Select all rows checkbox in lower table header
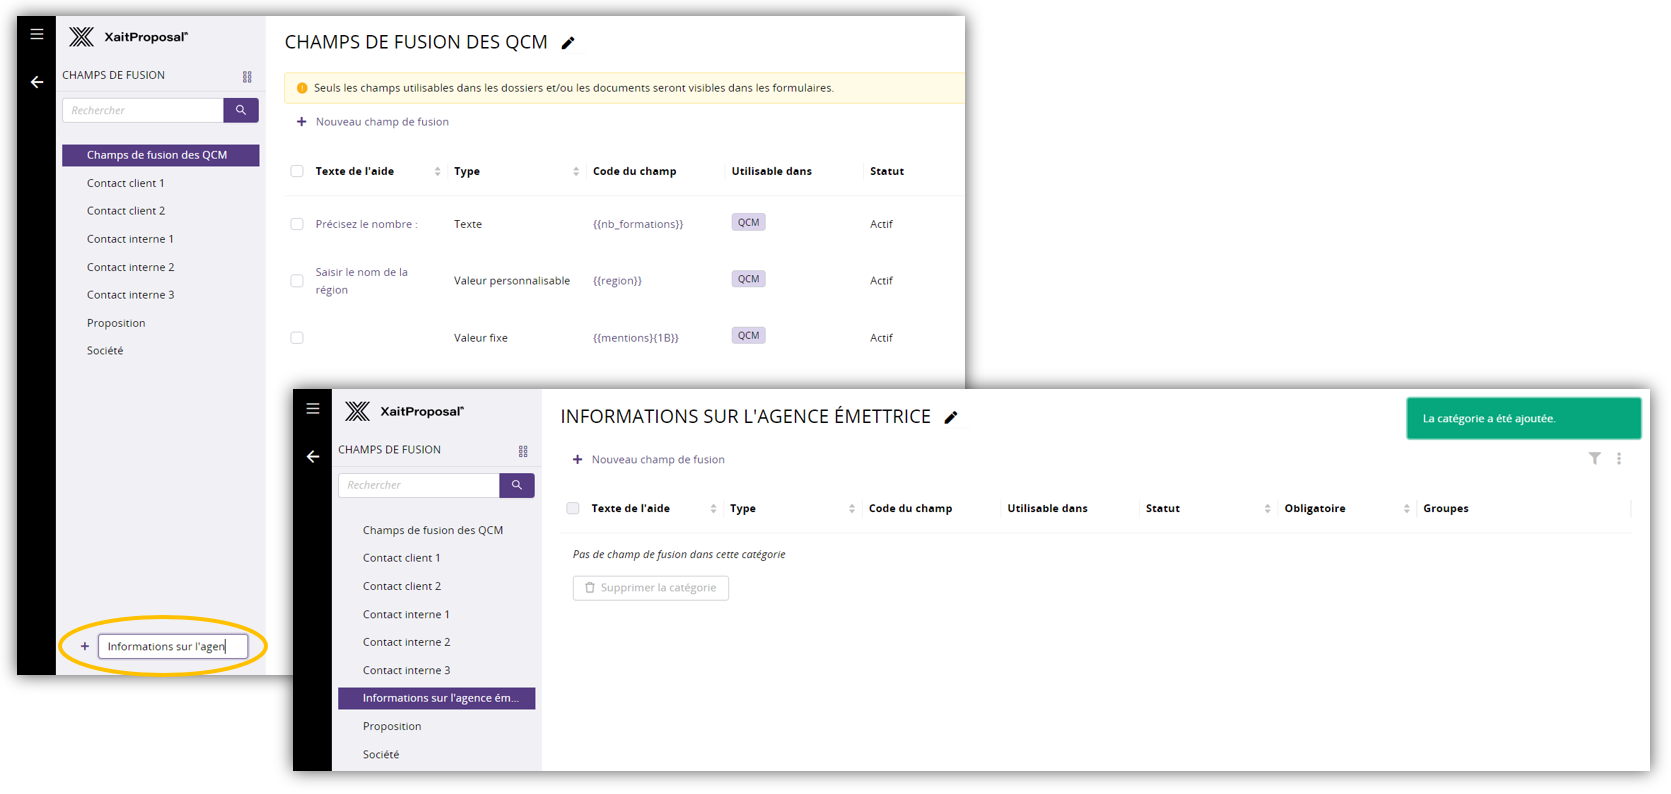 (x=573, y=508)
